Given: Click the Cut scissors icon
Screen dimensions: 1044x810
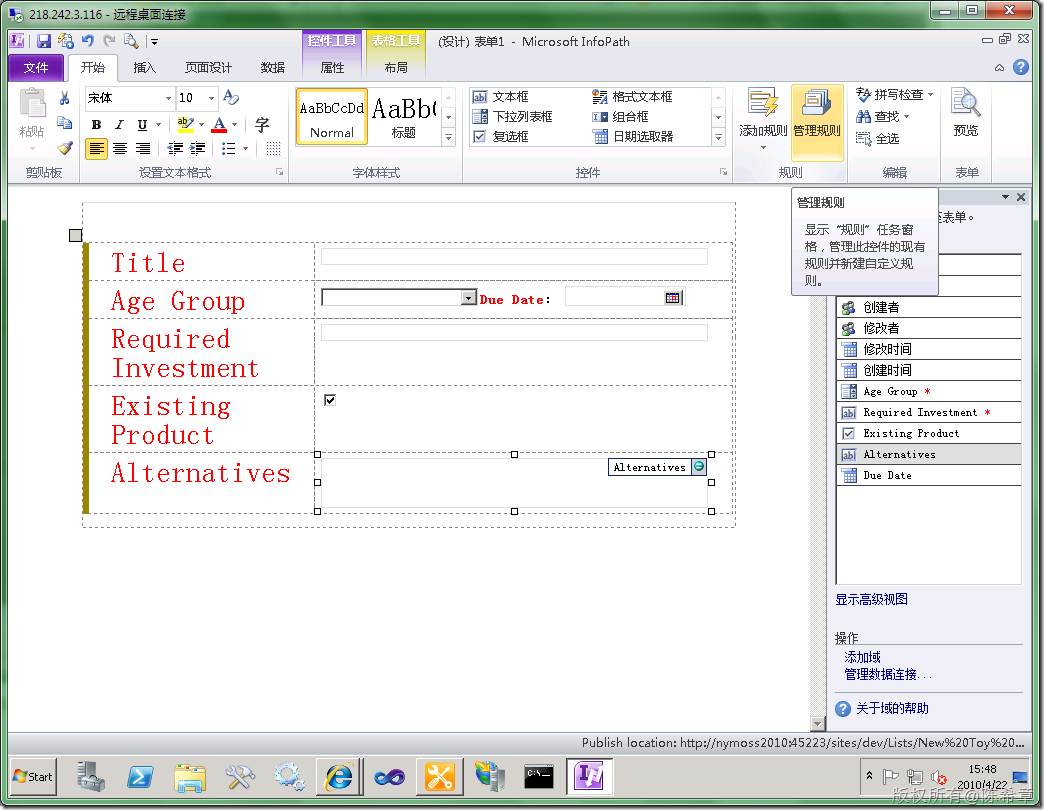Looking at the screenshot, I should click(65, 99).
